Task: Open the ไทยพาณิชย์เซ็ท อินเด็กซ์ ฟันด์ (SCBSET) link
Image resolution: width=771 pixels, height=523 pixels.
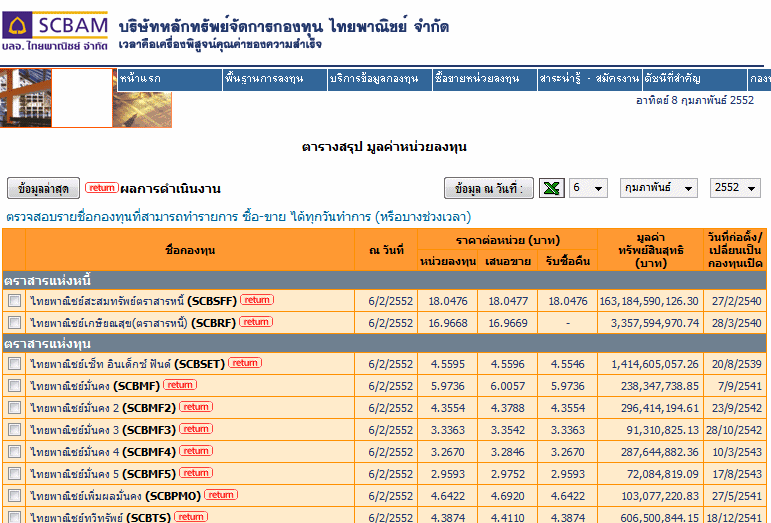Action: pyautogui.click(x=127, y=364)
